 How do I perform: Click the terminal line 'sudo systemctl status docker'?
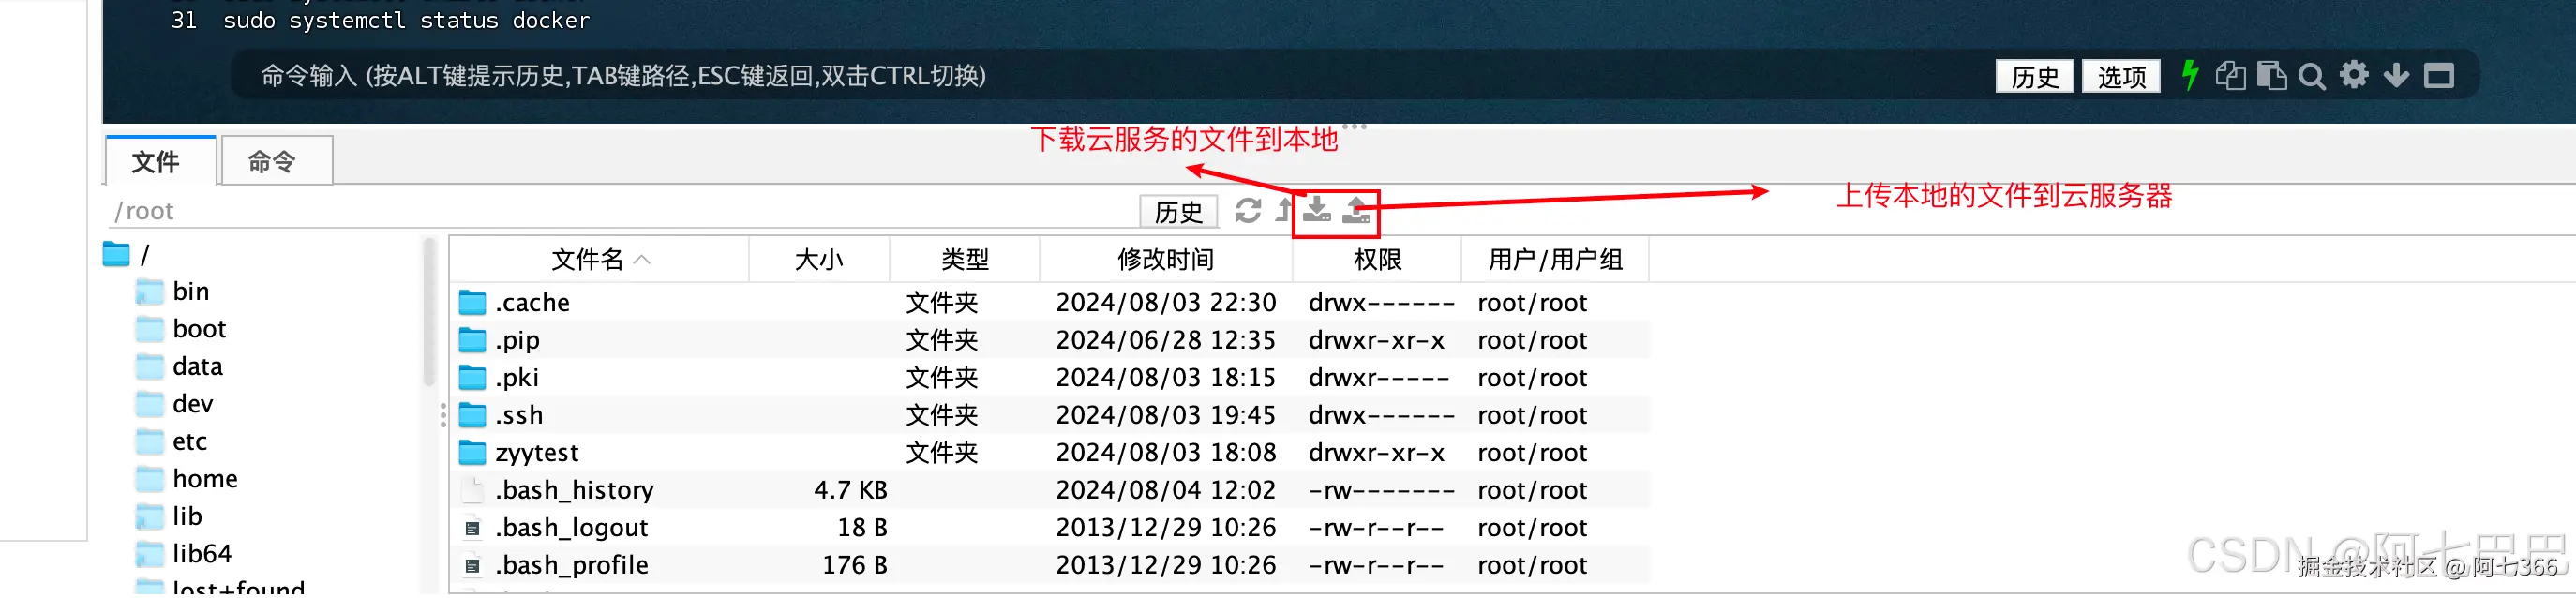point(406,20)
